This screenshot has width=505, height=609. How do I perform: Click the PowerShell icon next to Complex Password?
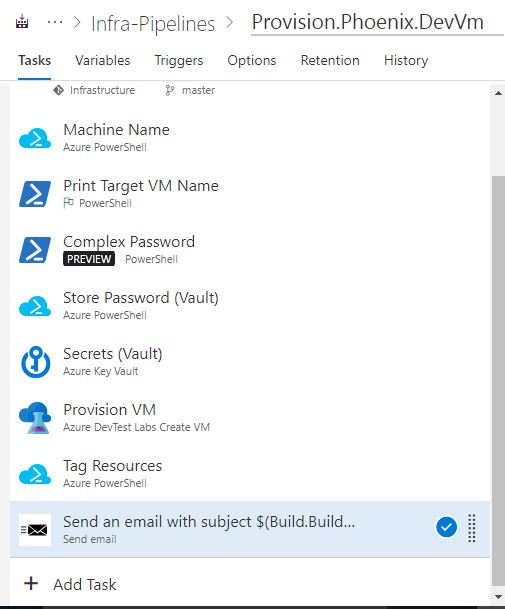(35, 250)
